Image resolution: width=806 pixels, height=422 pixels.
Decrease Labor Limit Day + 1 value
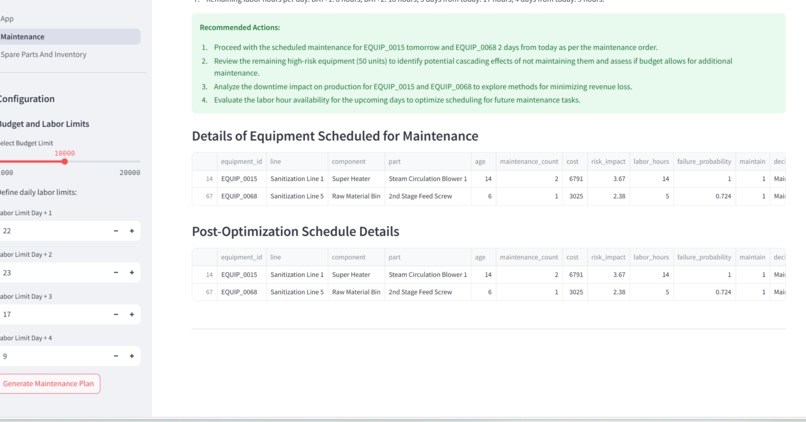116,231
